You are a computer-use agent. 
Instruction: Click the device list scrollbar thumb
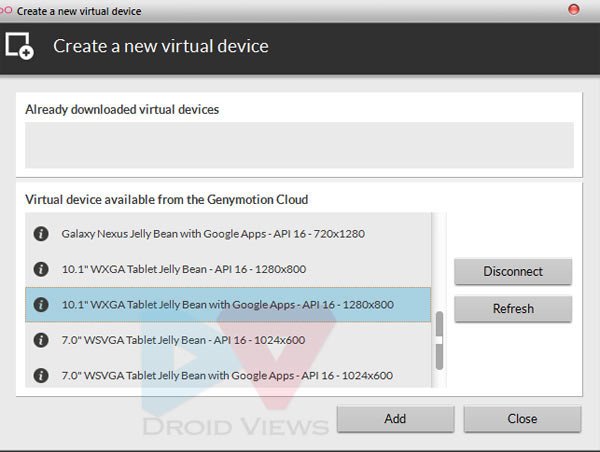click(439, 340)
